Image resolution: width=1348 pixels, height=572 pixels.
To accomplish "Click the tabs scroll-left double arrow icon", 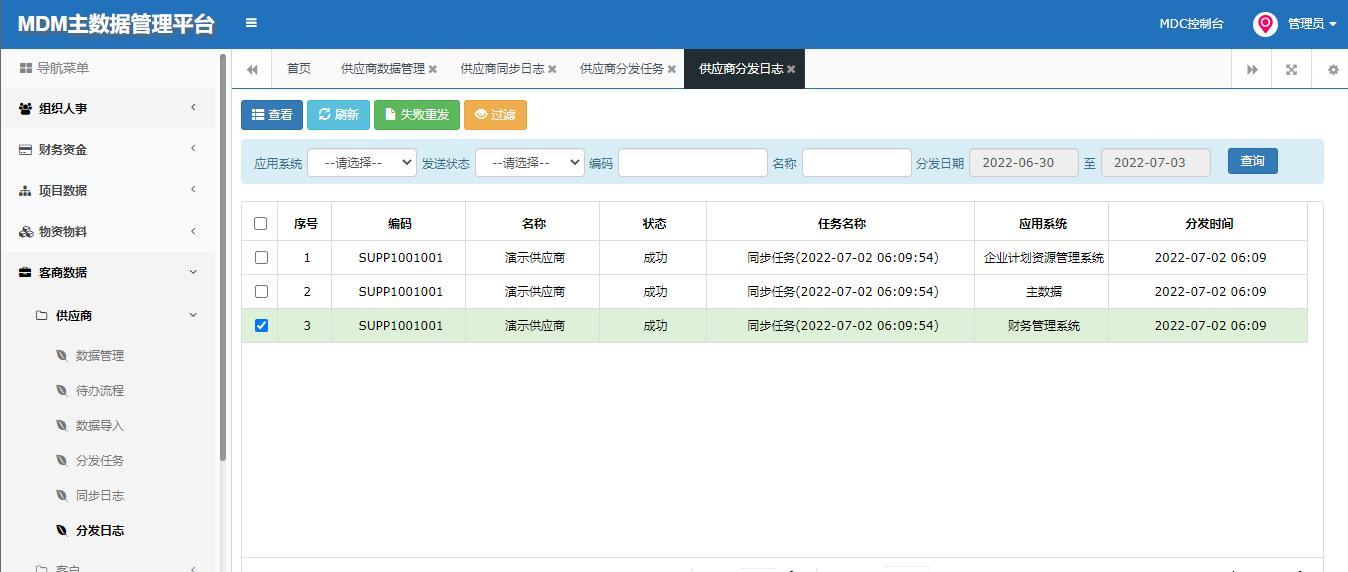I will (252, 69).
